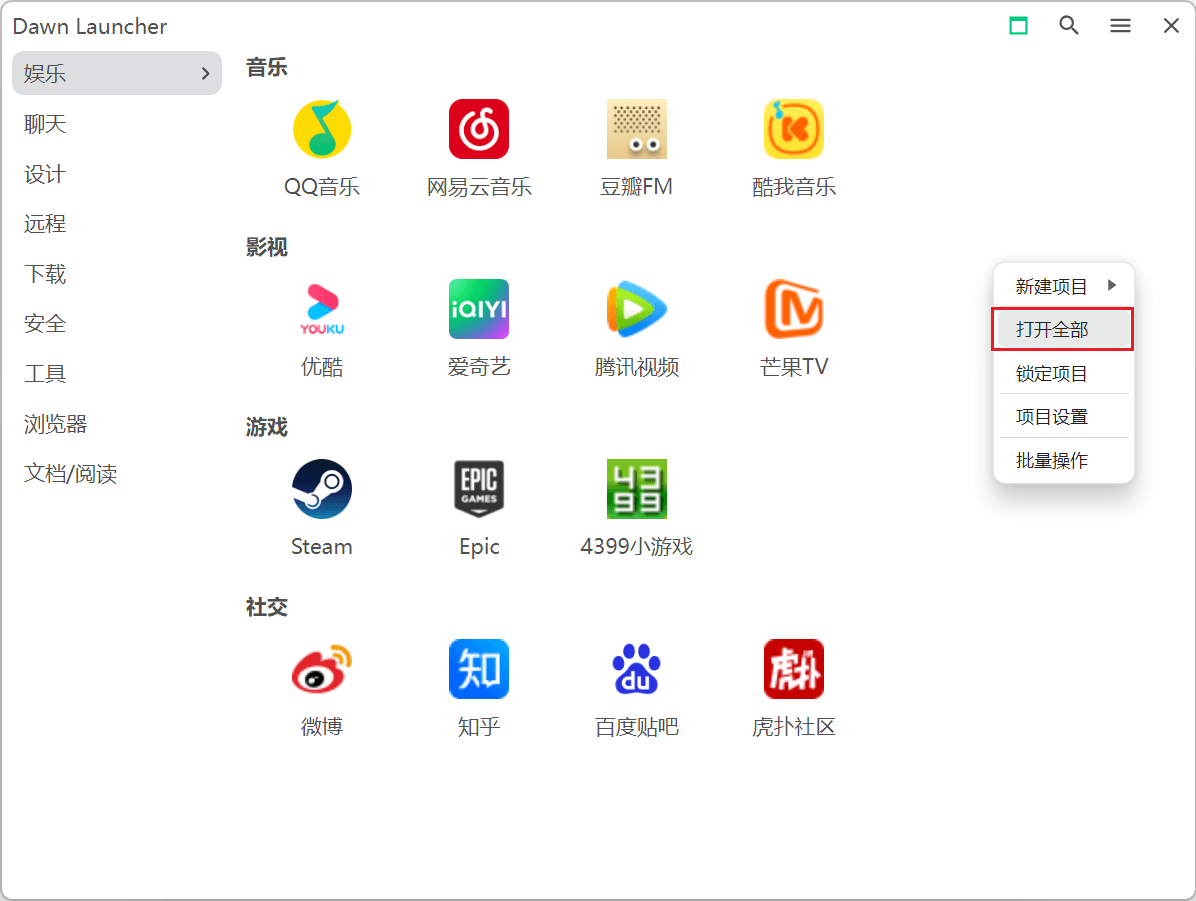Image resolution: width=1196 pixels, height=901 pixels.
Task: Expand the 娱乐 category chevron
Action: [205, 73]
